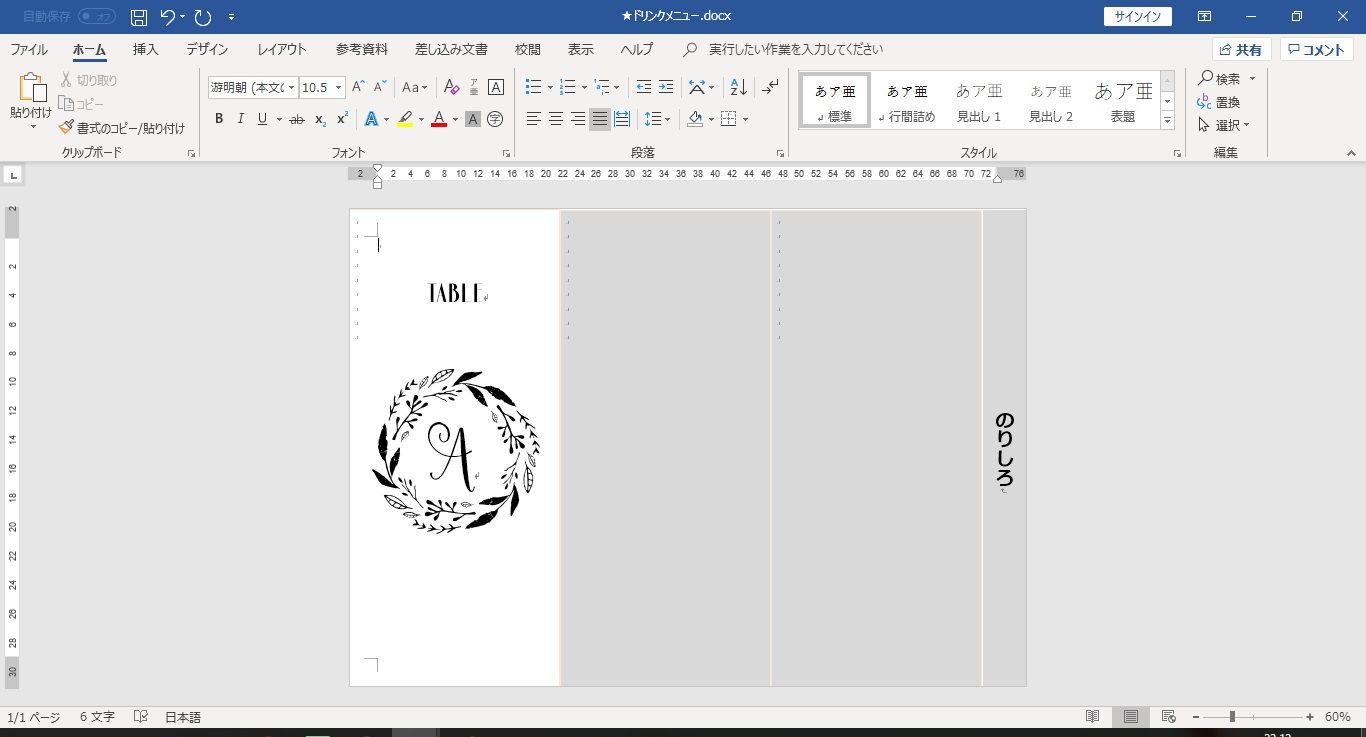Viewport: 1366px width, 737px height.
Task: Toggle Italic formatting
Action: pos(240,119)
